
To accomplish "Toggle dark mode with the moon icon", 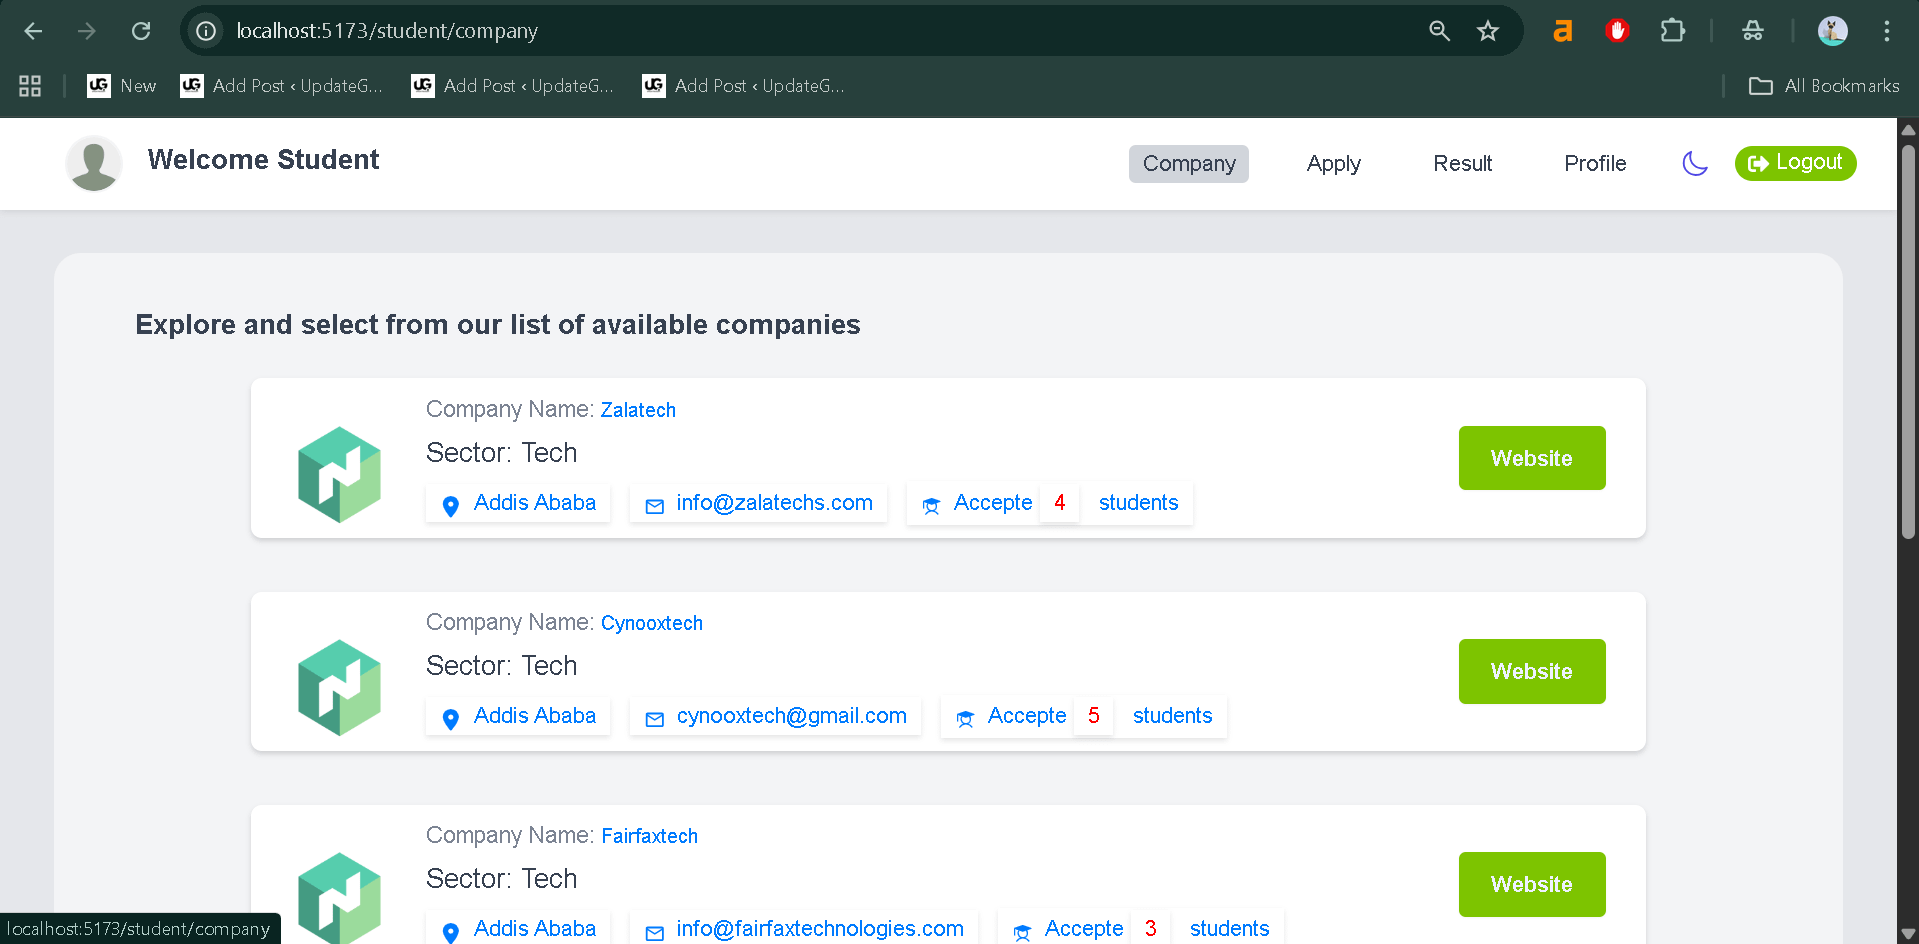I will tap(1694, 163).
